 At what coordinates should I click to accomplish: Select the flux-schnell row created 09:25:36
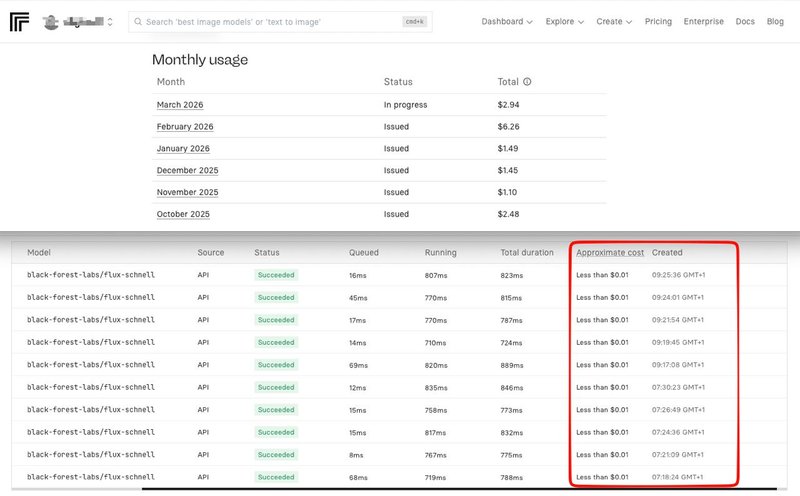[399, 275]
